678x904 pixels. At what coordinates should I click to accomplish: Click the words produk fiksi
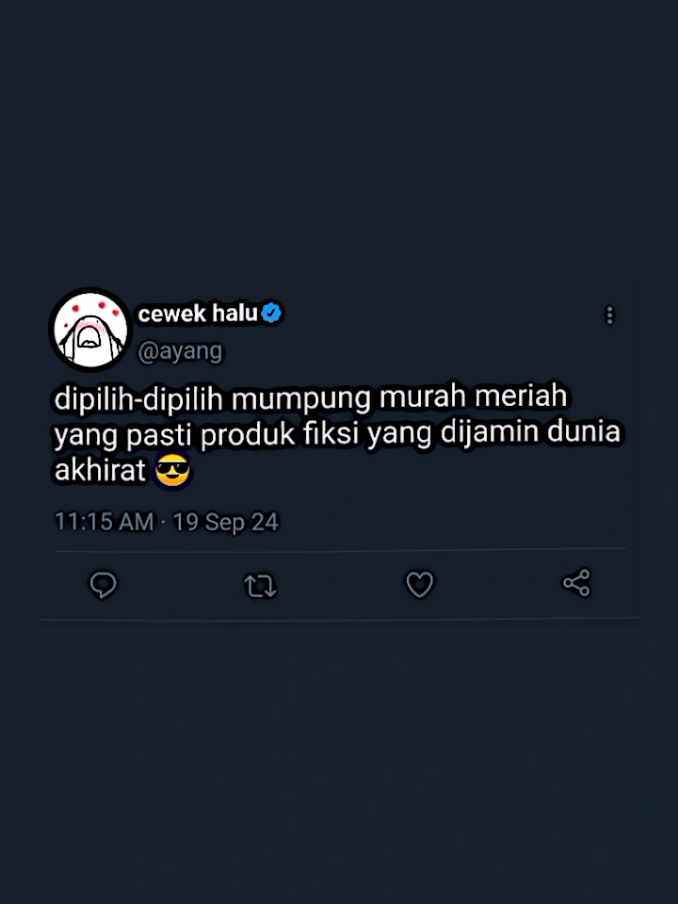click(x=279, y=434)
